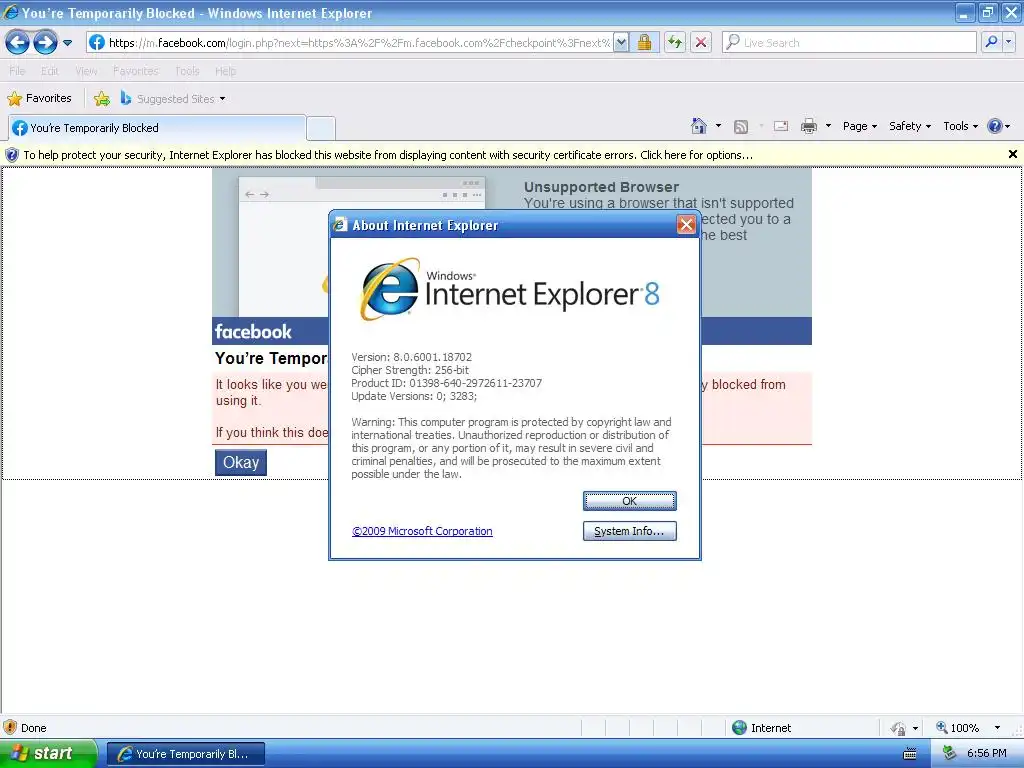
Task: Open the recent pages dropdown arrow
Action: [67, 43]
